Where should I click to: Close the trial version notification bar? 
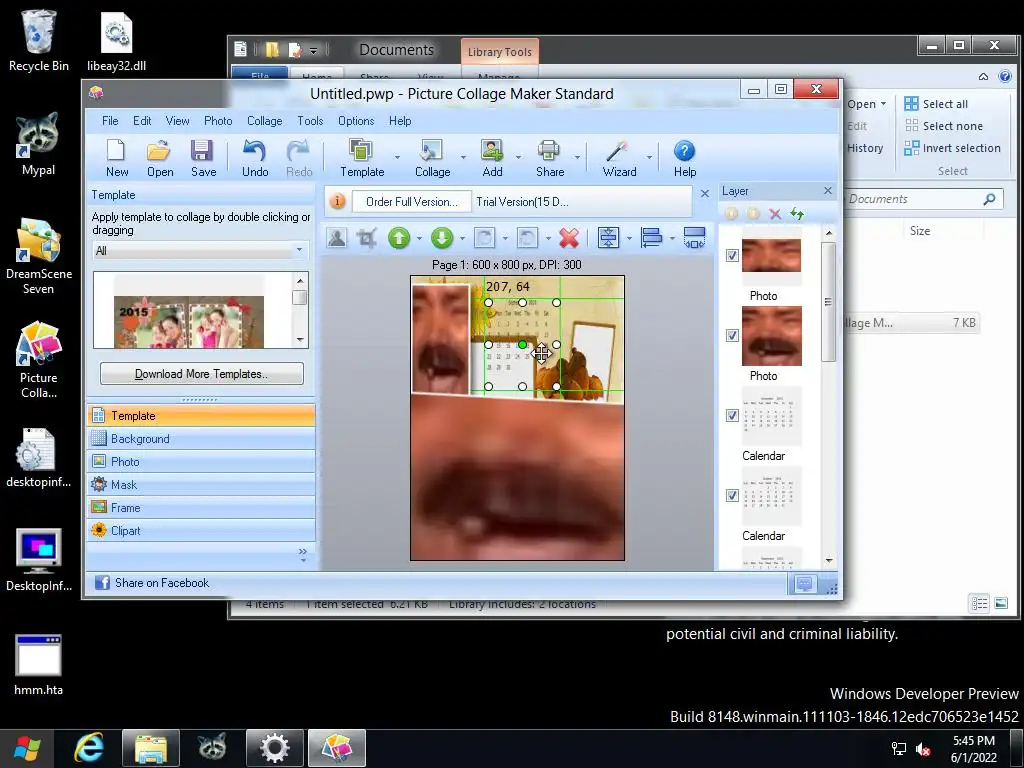point(705,193)
